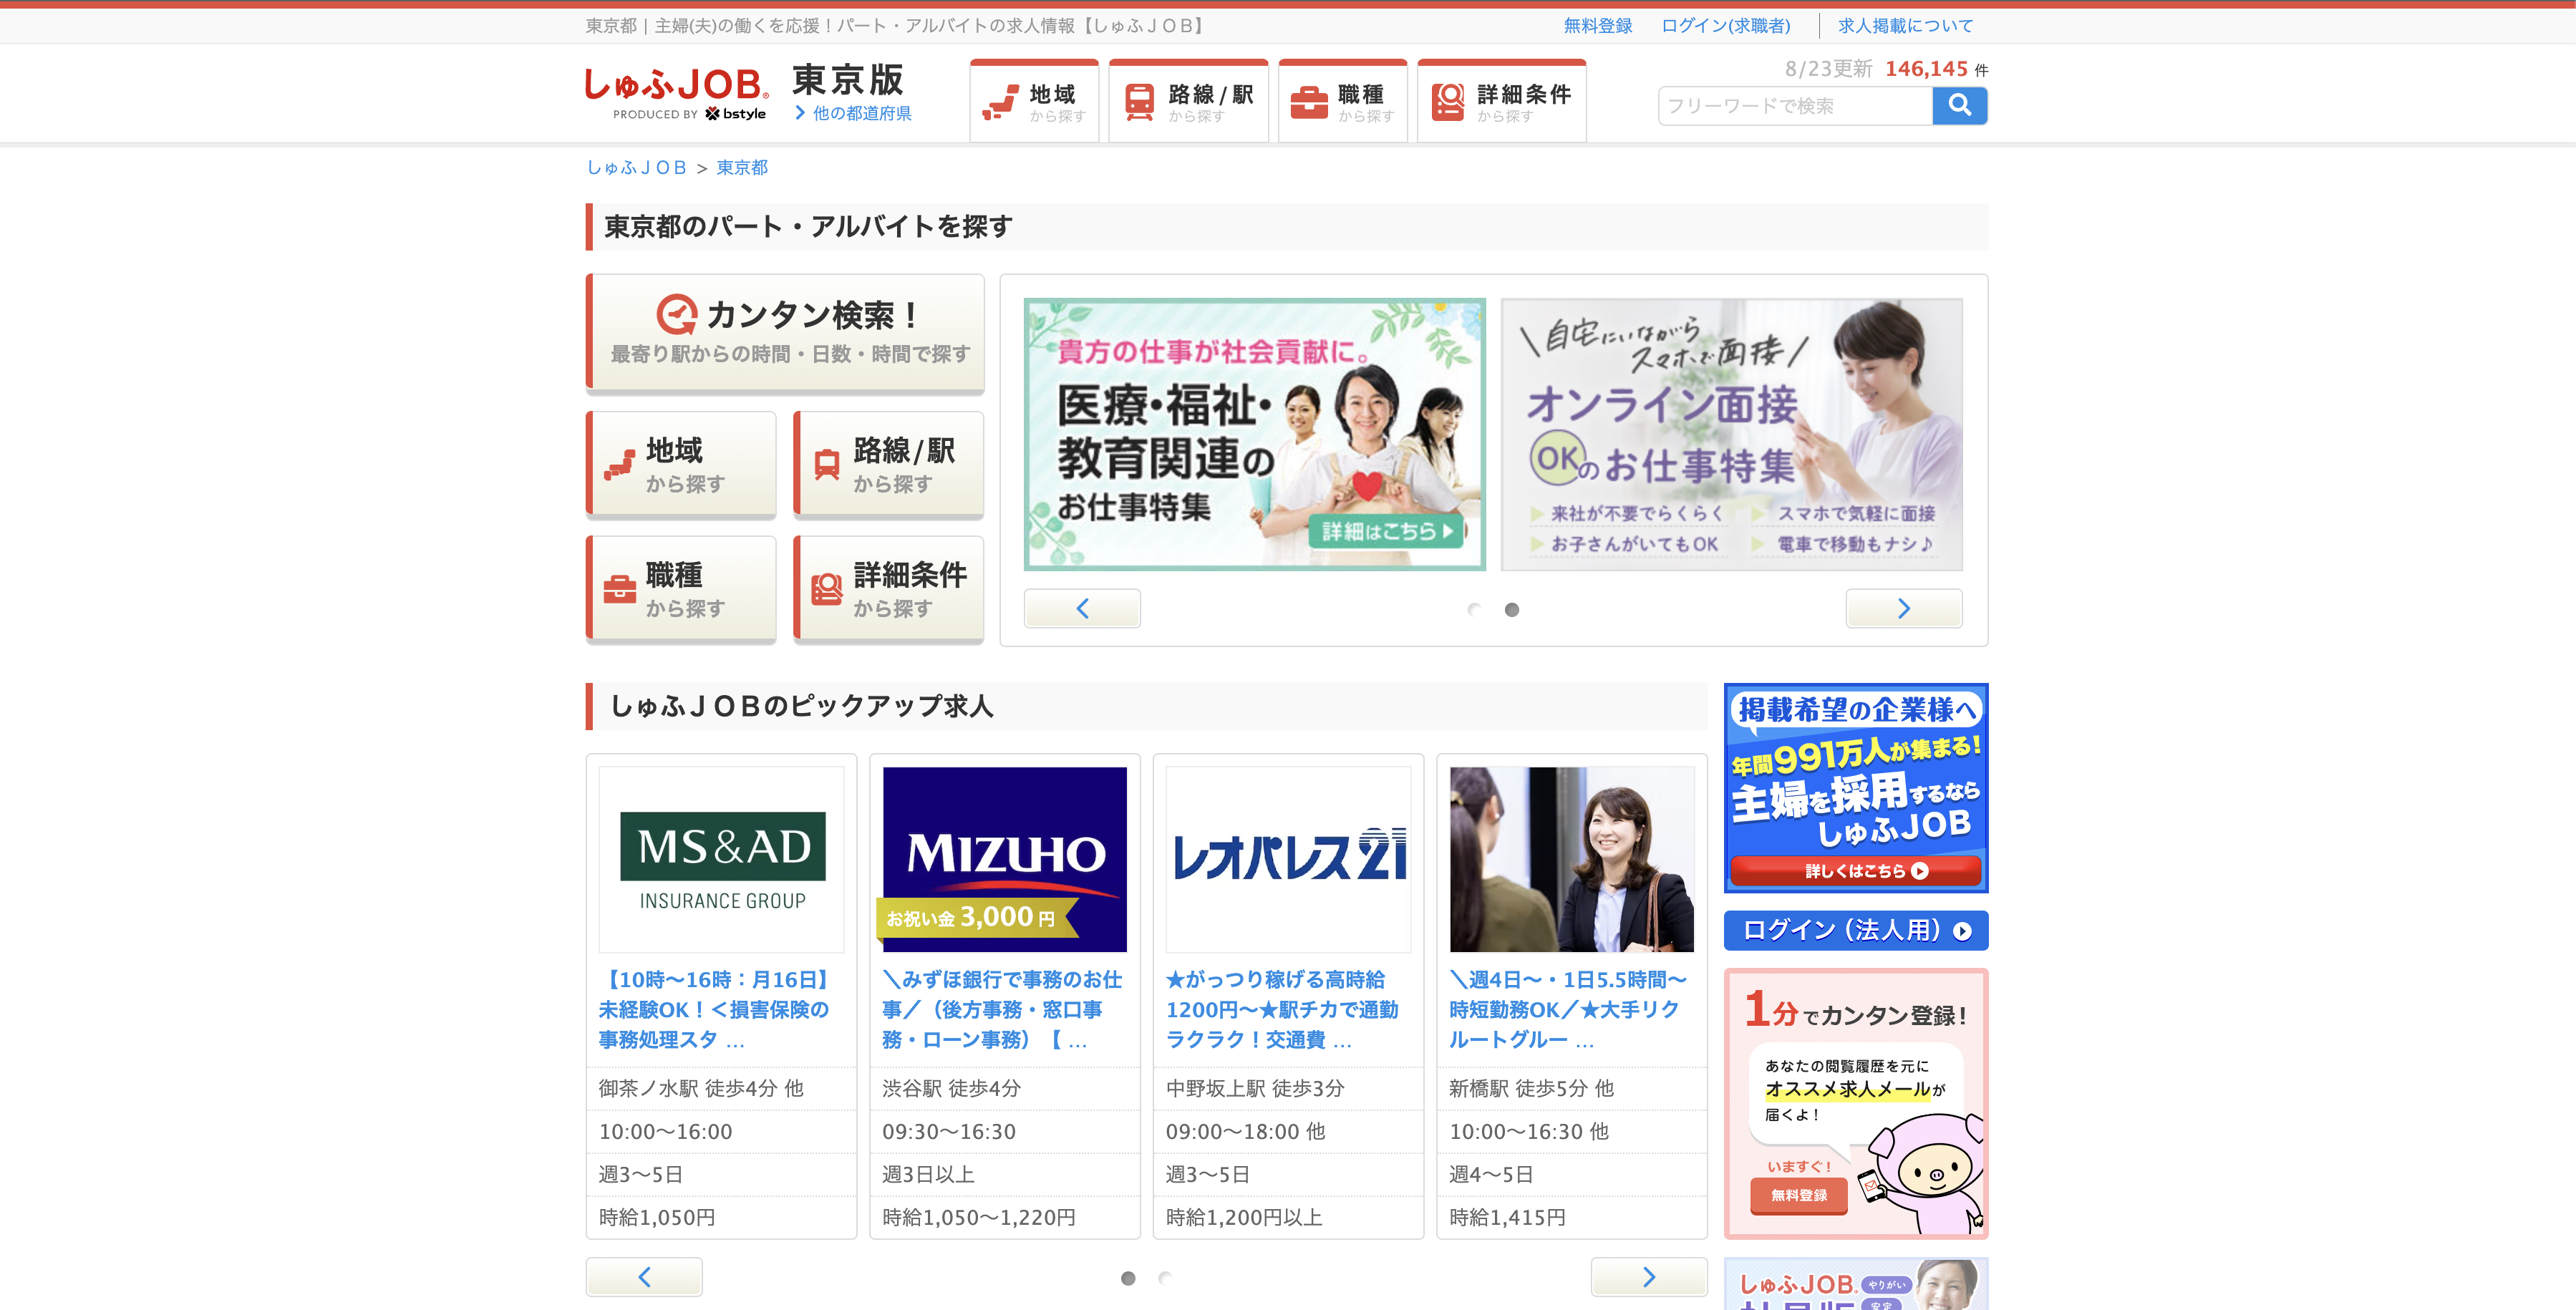Image resolution: width=2576 pixels, height=1310 pixels.
Task: Open ログイン(求職者) in the top menu
Action: pyautogui.click(x=1725, y=25)
